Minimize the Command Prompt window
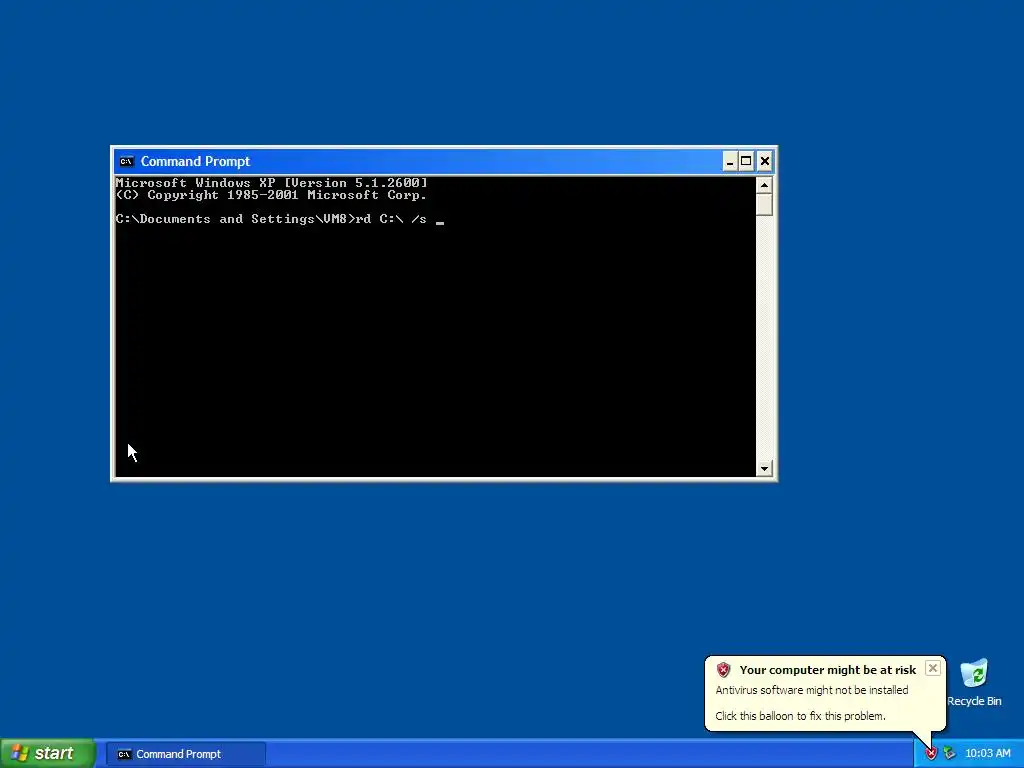The height and width of the screenshot is (768, 1024). tap(730, 161)
